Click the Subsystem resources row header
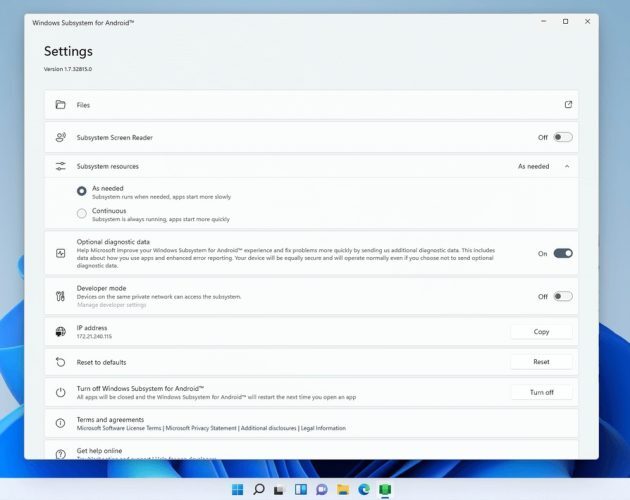630x500 pixels. (311, 166)
